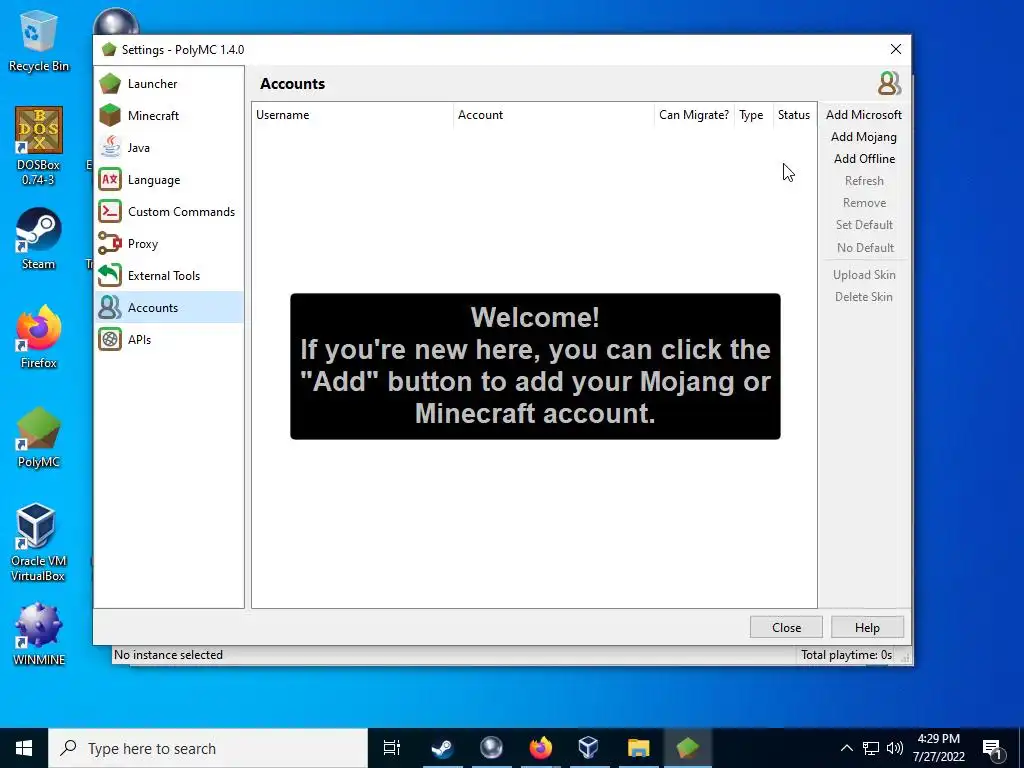This screenshot has height=768, width=1024.
Task: Select the APIs settings page
Action: [x=169, y=340]
